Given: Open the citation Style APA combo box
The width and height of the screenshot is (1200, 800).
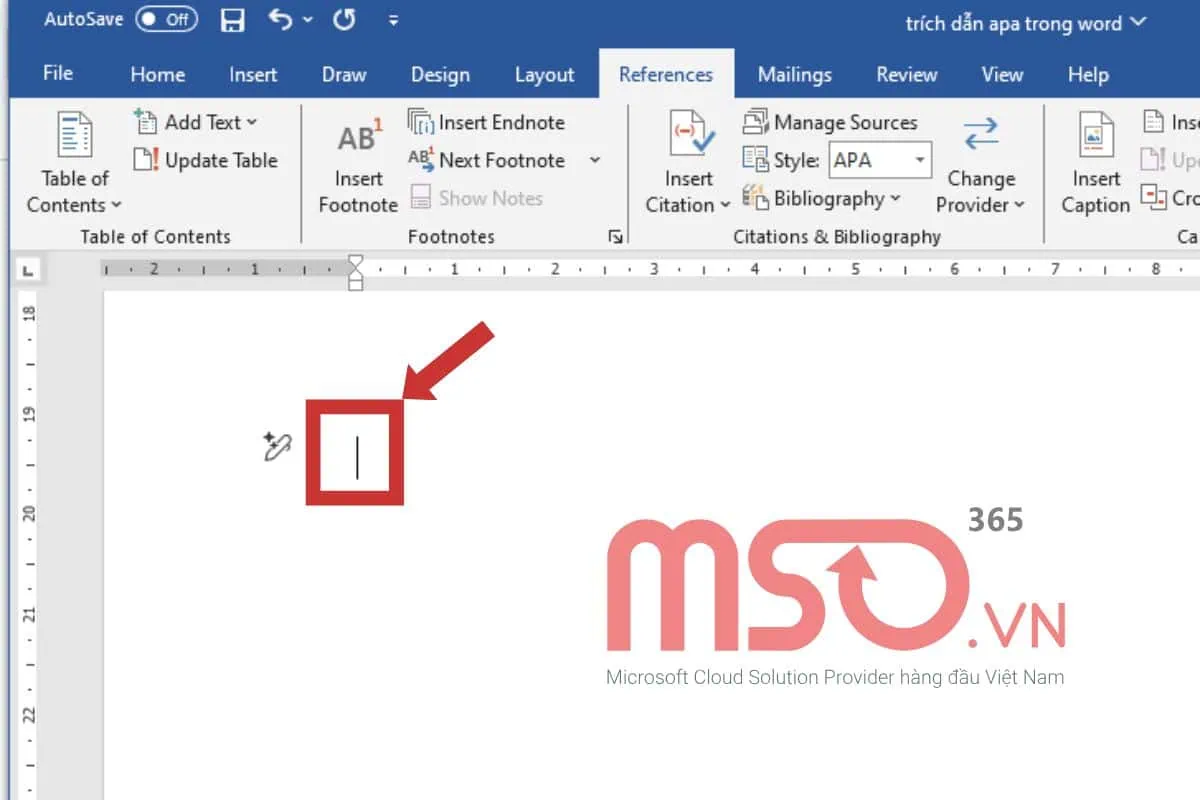Looking at the screenshot, I should (x=880, y=160).
